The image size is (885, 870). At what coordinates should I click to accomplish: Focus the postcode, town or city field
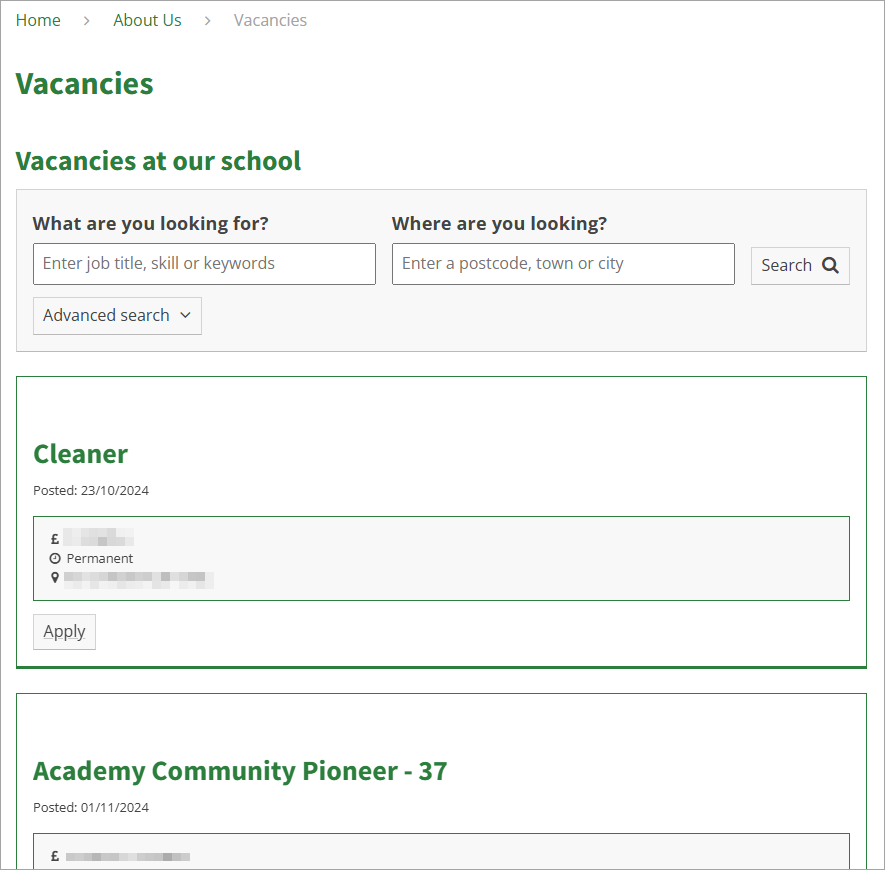563,264
